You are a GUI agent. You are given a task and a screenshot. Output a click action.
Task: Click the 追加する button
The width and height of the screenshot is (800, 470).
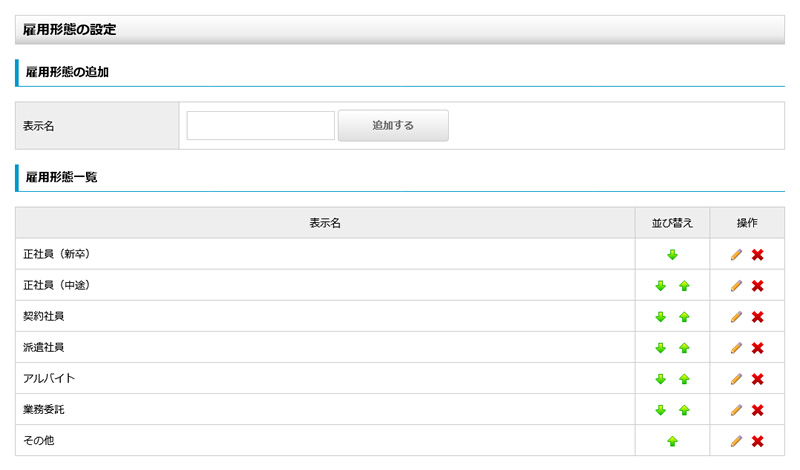393,126
